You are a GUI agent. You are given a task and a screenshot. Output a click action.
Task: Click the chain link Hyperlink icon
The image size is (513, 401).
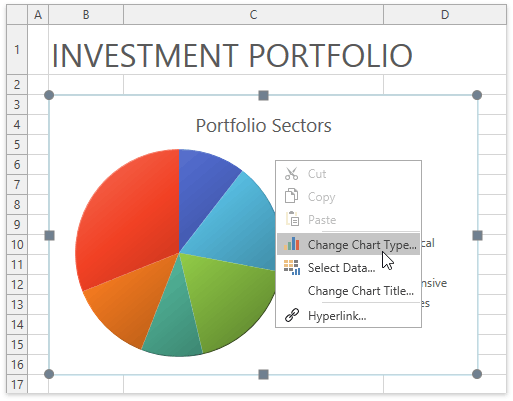click(x=292, y=315)
